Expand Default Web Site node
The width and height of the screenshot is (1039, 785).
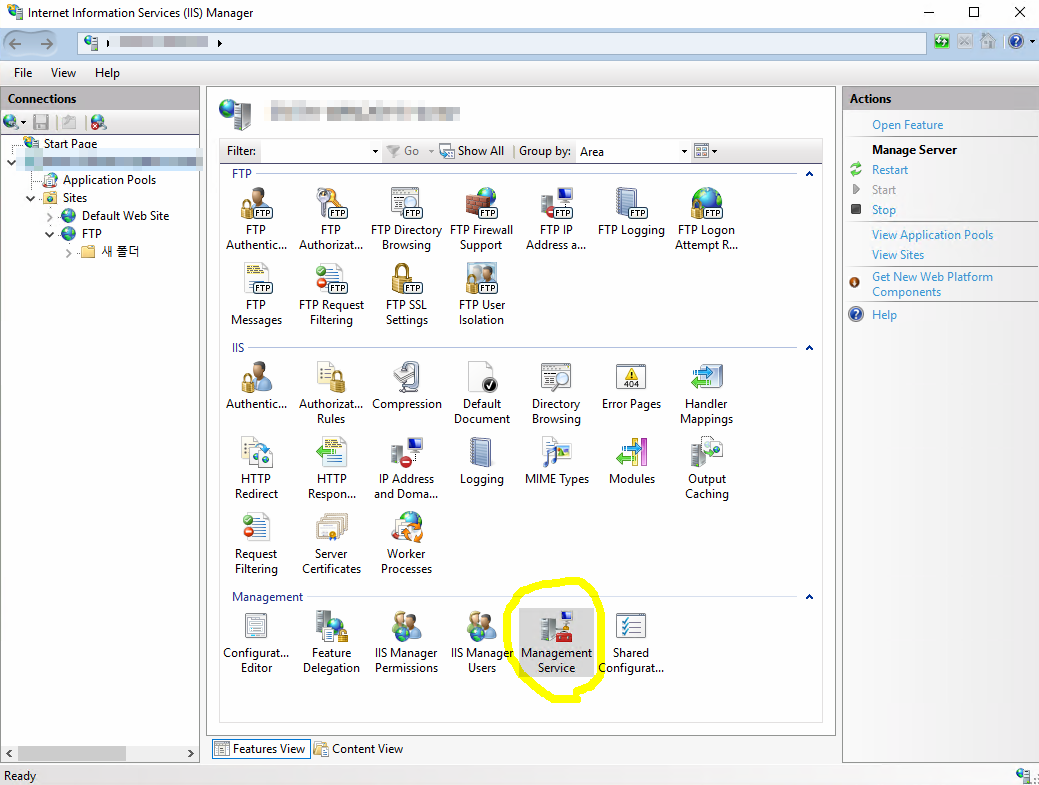pyautogui.click(x=49, y=216)
